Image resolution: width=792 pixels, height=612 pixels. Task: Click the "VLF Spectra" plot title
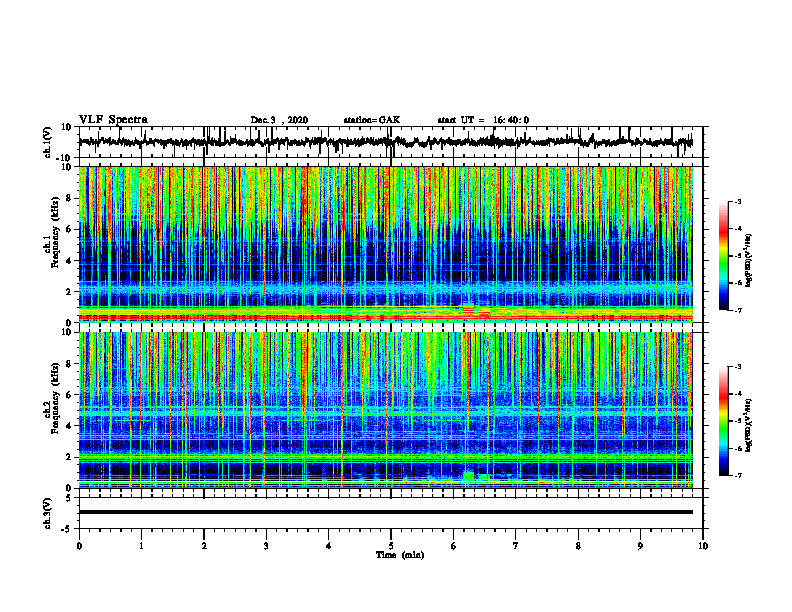(x=113, y=120)
